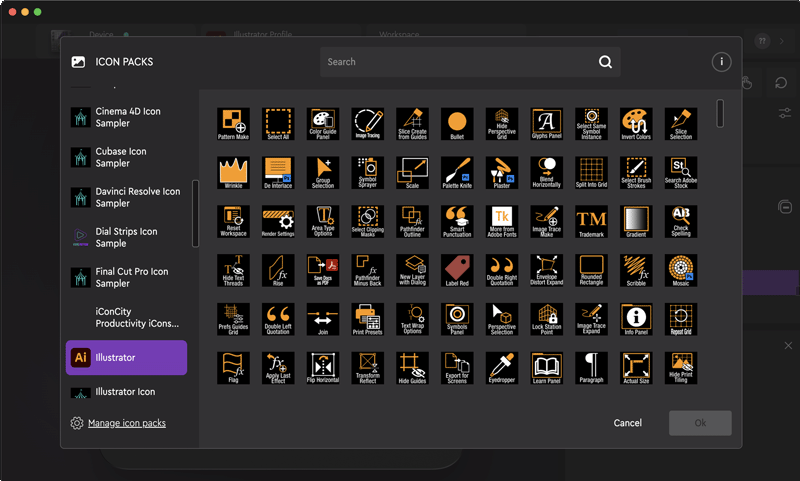The image size is (800, 481).
Task: Click the info button in dialog header
Action: click(x=721, y=62)
